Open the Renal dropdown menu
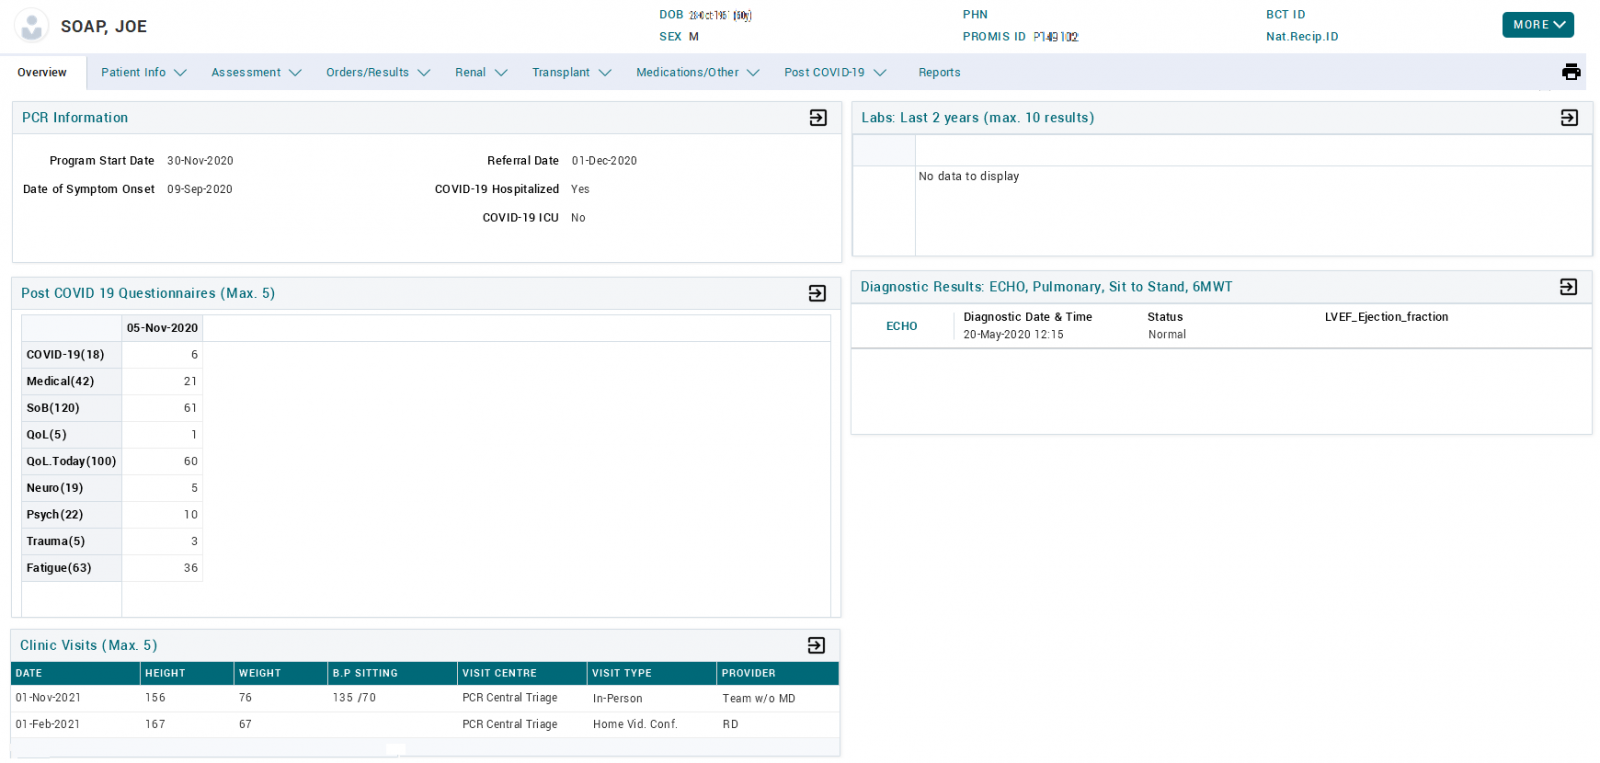The image size is (1600, 763). (x=480, y=73)
